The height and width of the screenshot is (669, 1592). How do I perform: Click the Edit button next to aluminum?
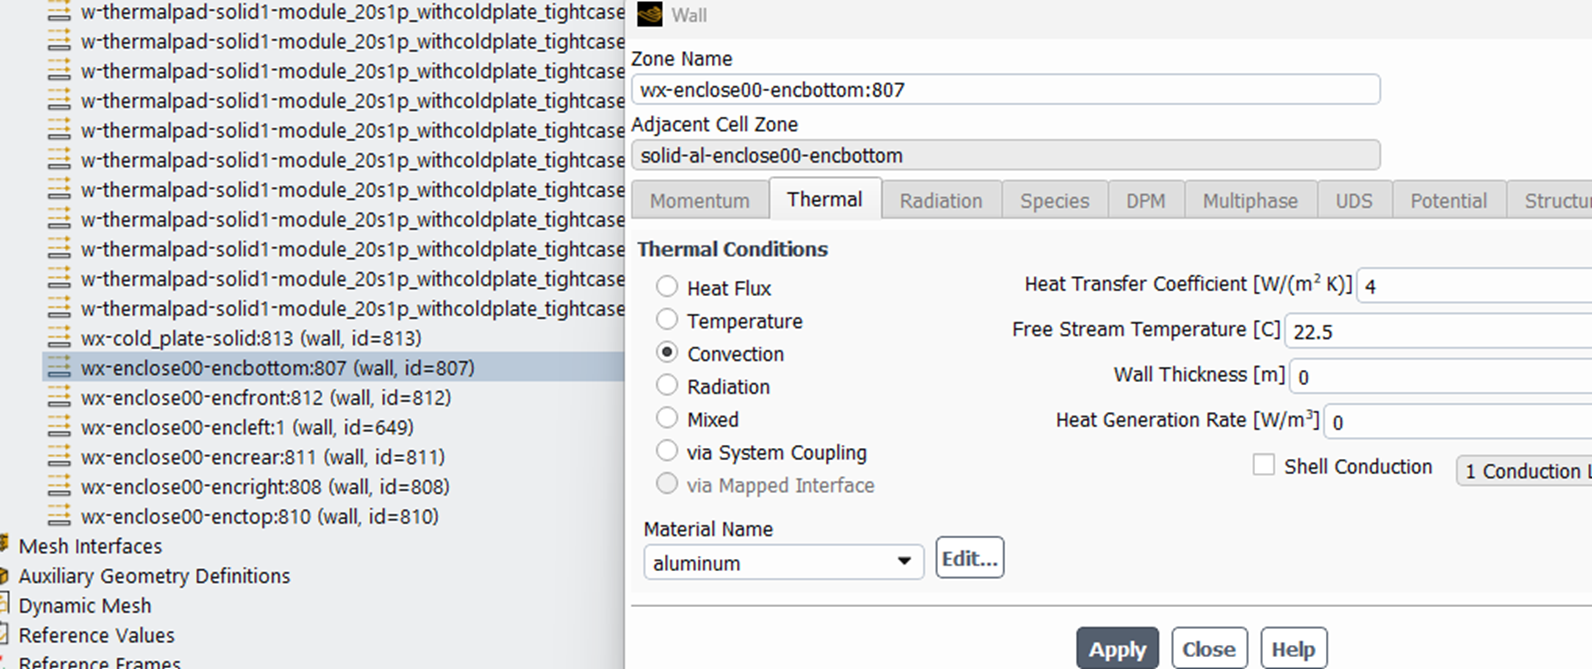968,558
